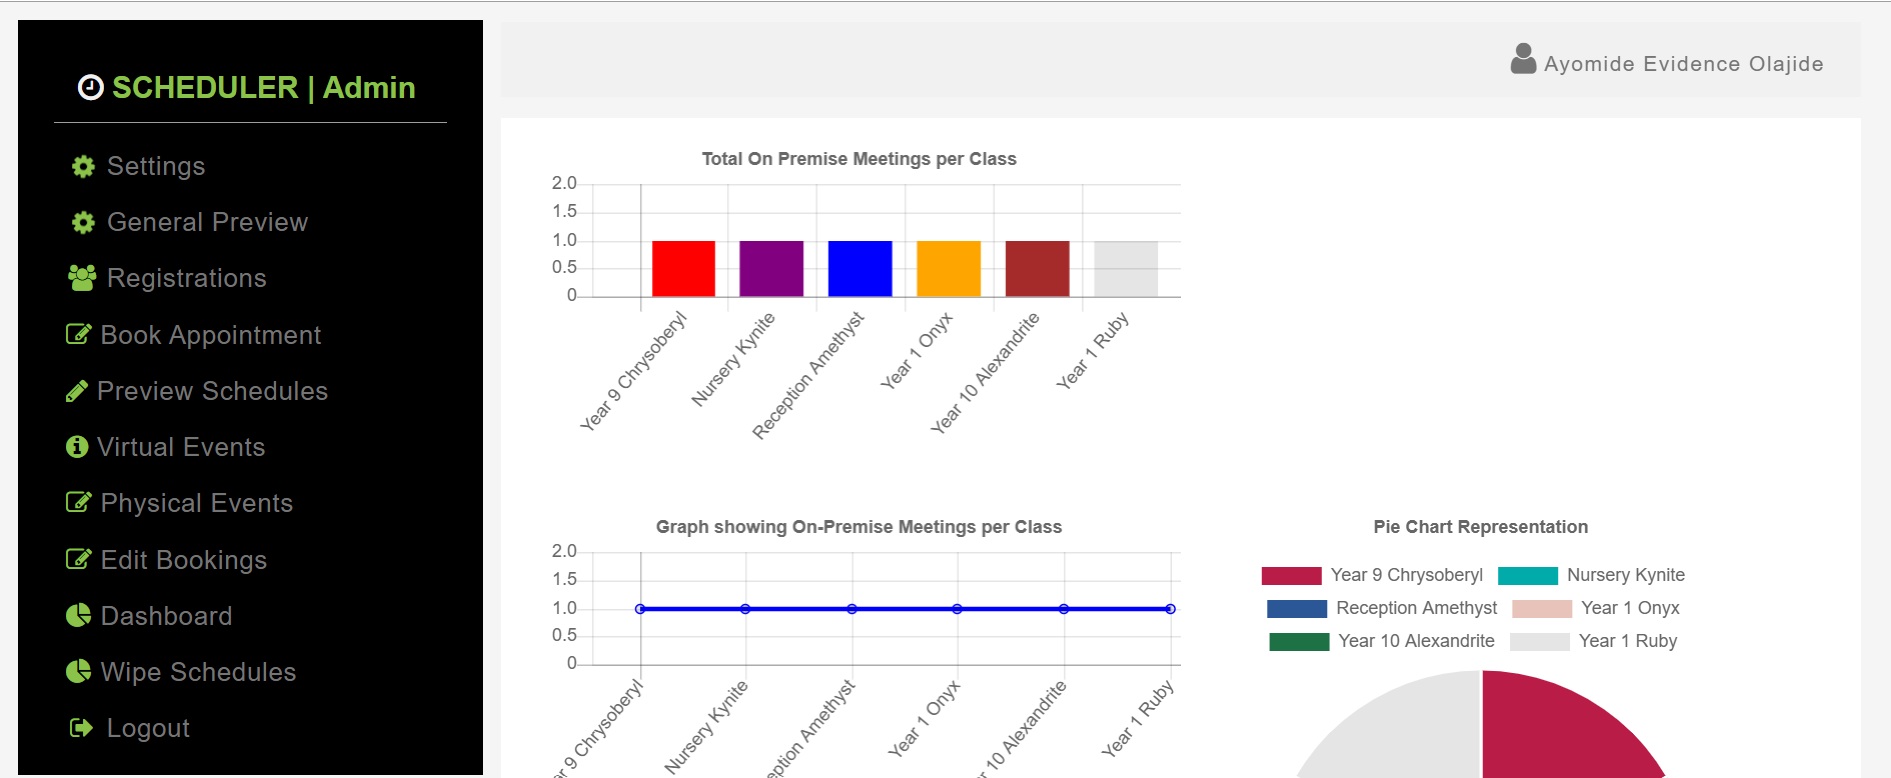Click the info icon next to Virtual Events
1891x778 pixels.
(77, 447)
